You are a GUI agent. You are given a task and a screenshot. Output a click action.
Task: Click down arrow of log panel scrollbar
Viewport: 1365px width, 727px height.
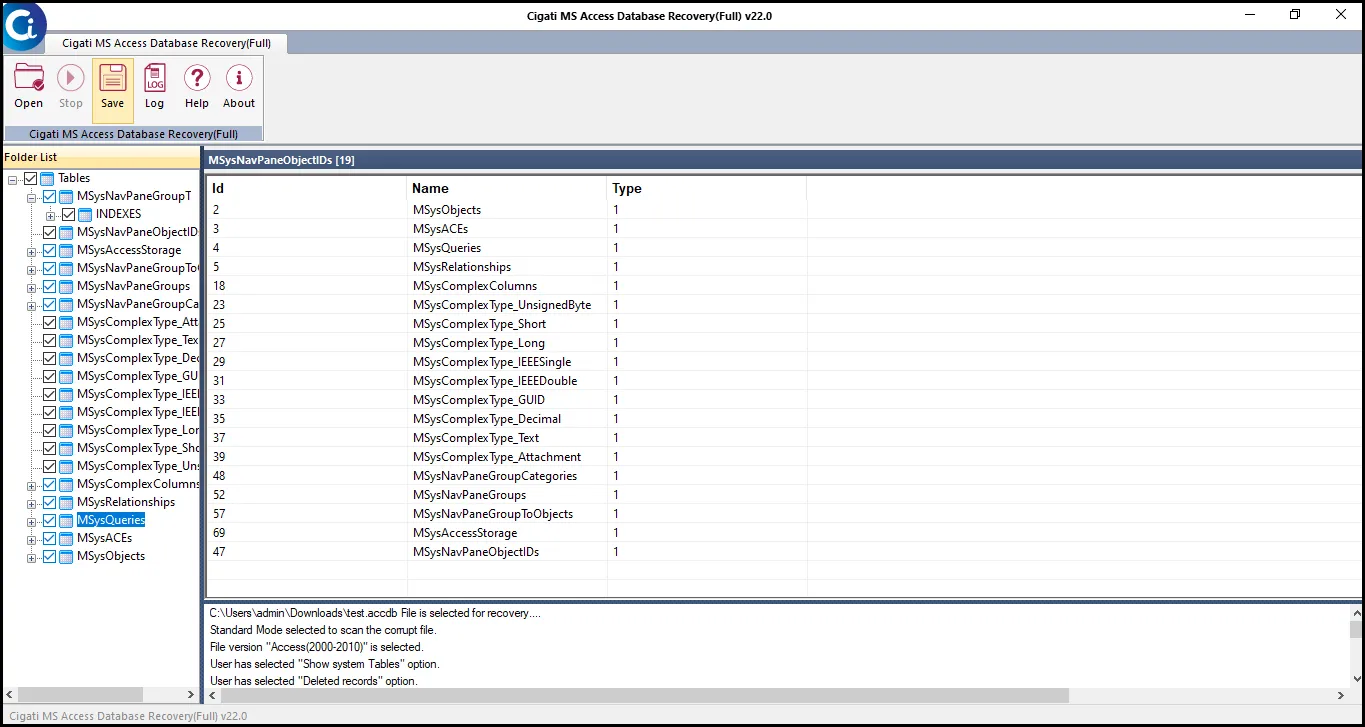[1356, 678]
